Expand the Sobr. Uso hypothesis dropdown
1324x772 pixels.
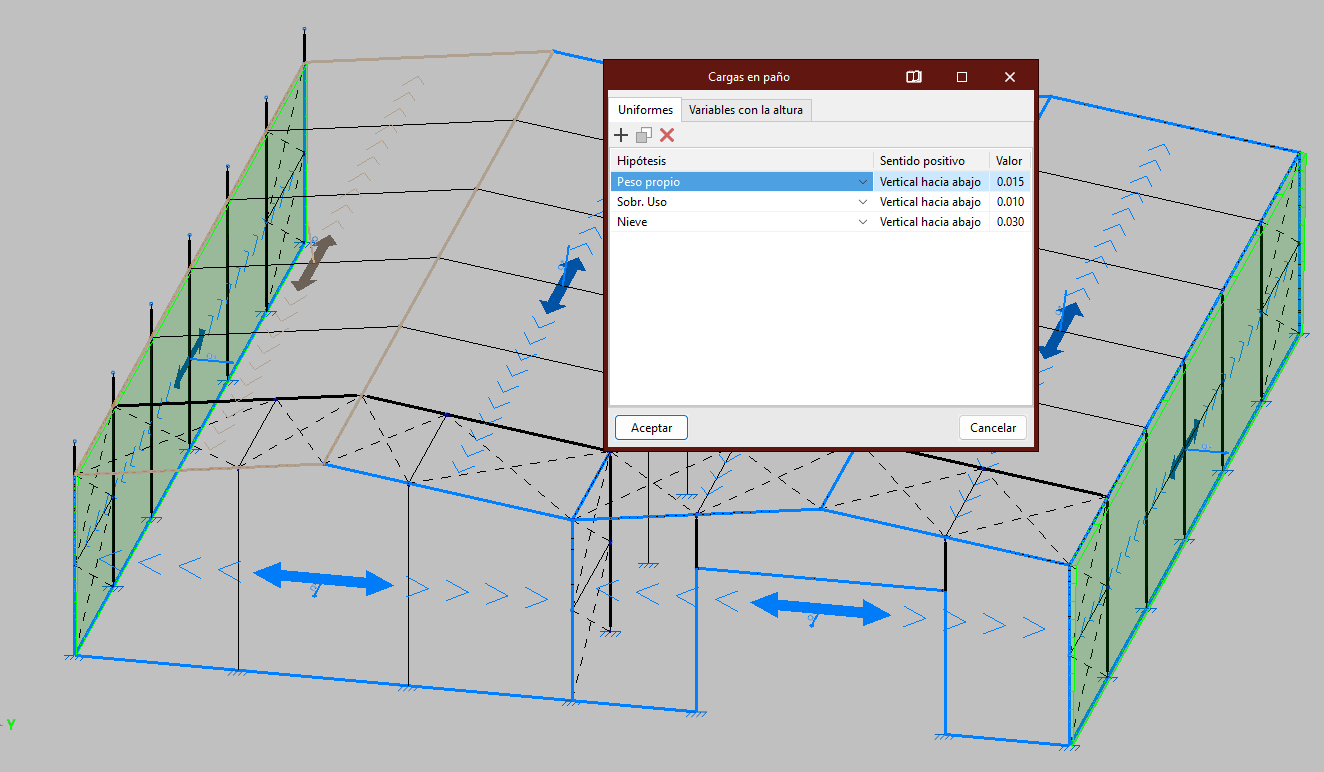(x=863, y=202)
